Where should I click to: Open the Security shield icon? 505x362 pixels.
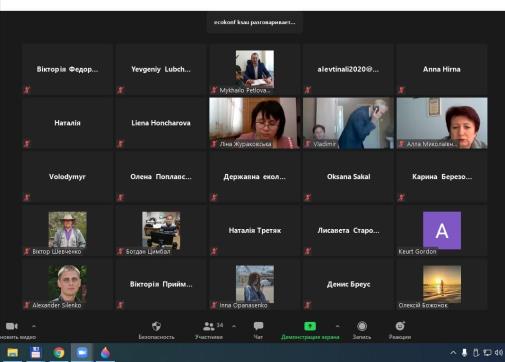(156, 326)
